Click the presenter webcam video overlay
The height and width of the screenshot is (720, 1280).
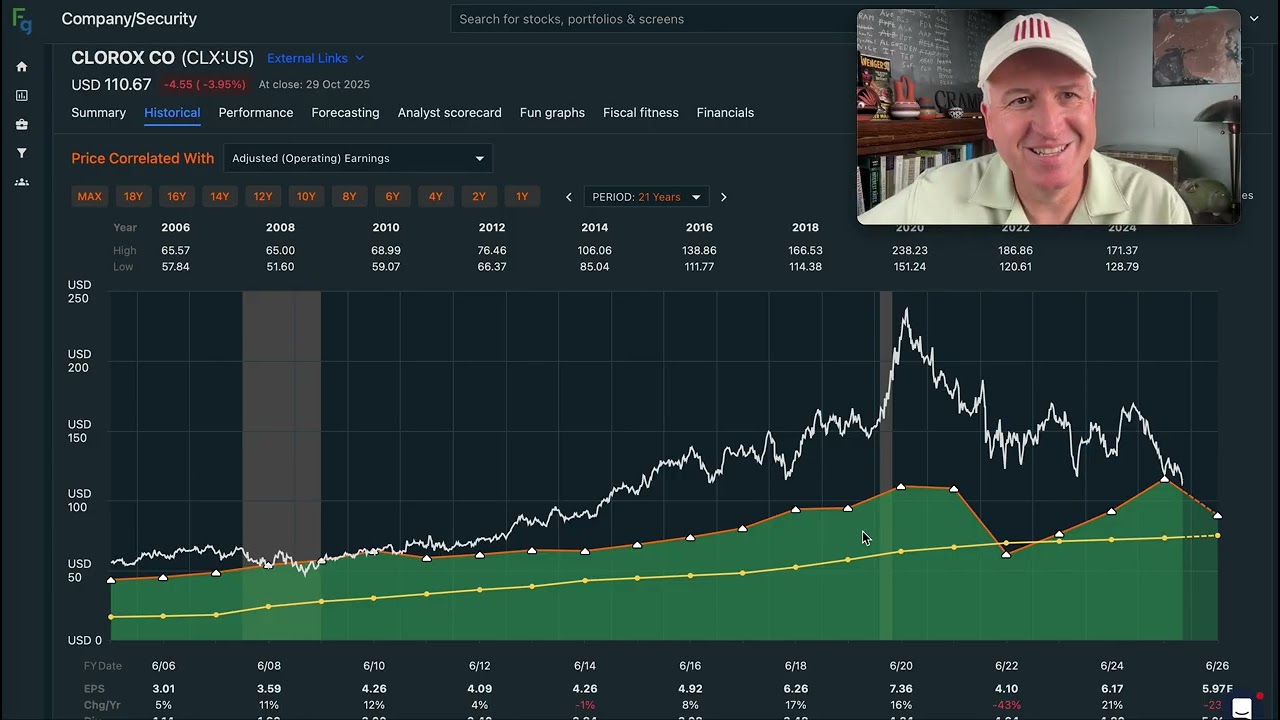(x=1048, y=117)
